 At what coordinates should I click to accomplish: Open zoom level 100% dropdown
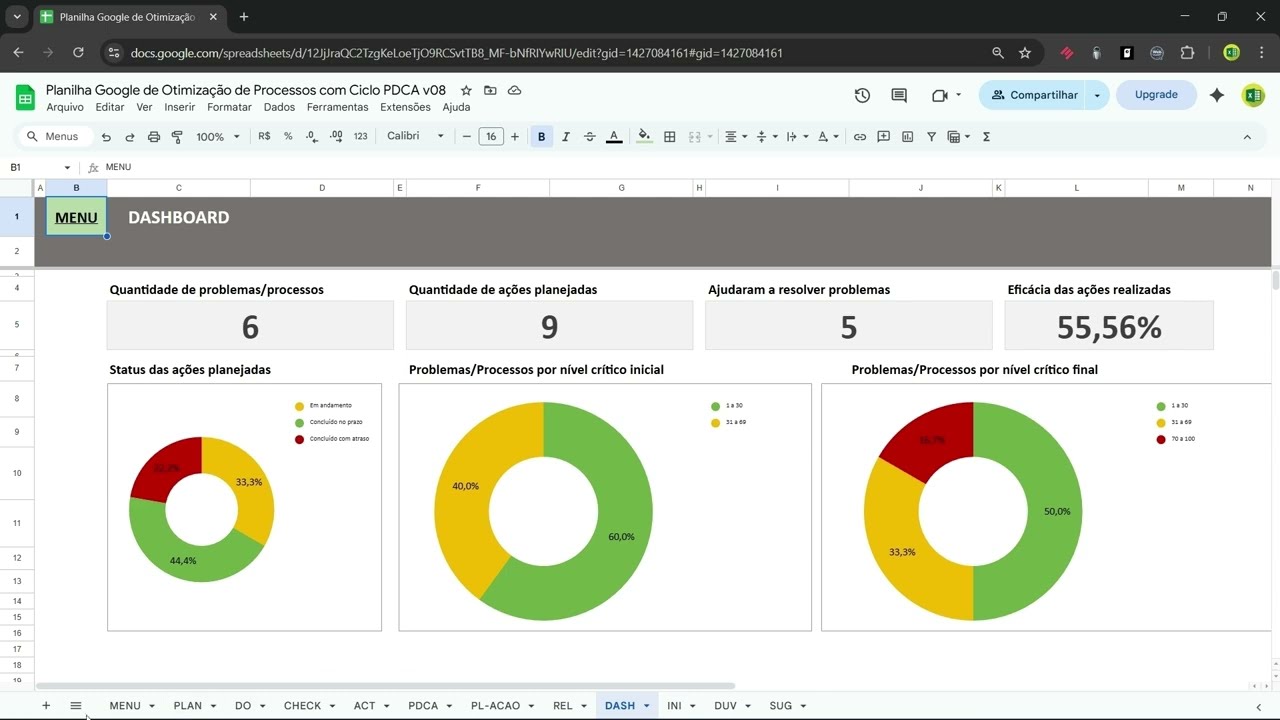tap(218, 137)
